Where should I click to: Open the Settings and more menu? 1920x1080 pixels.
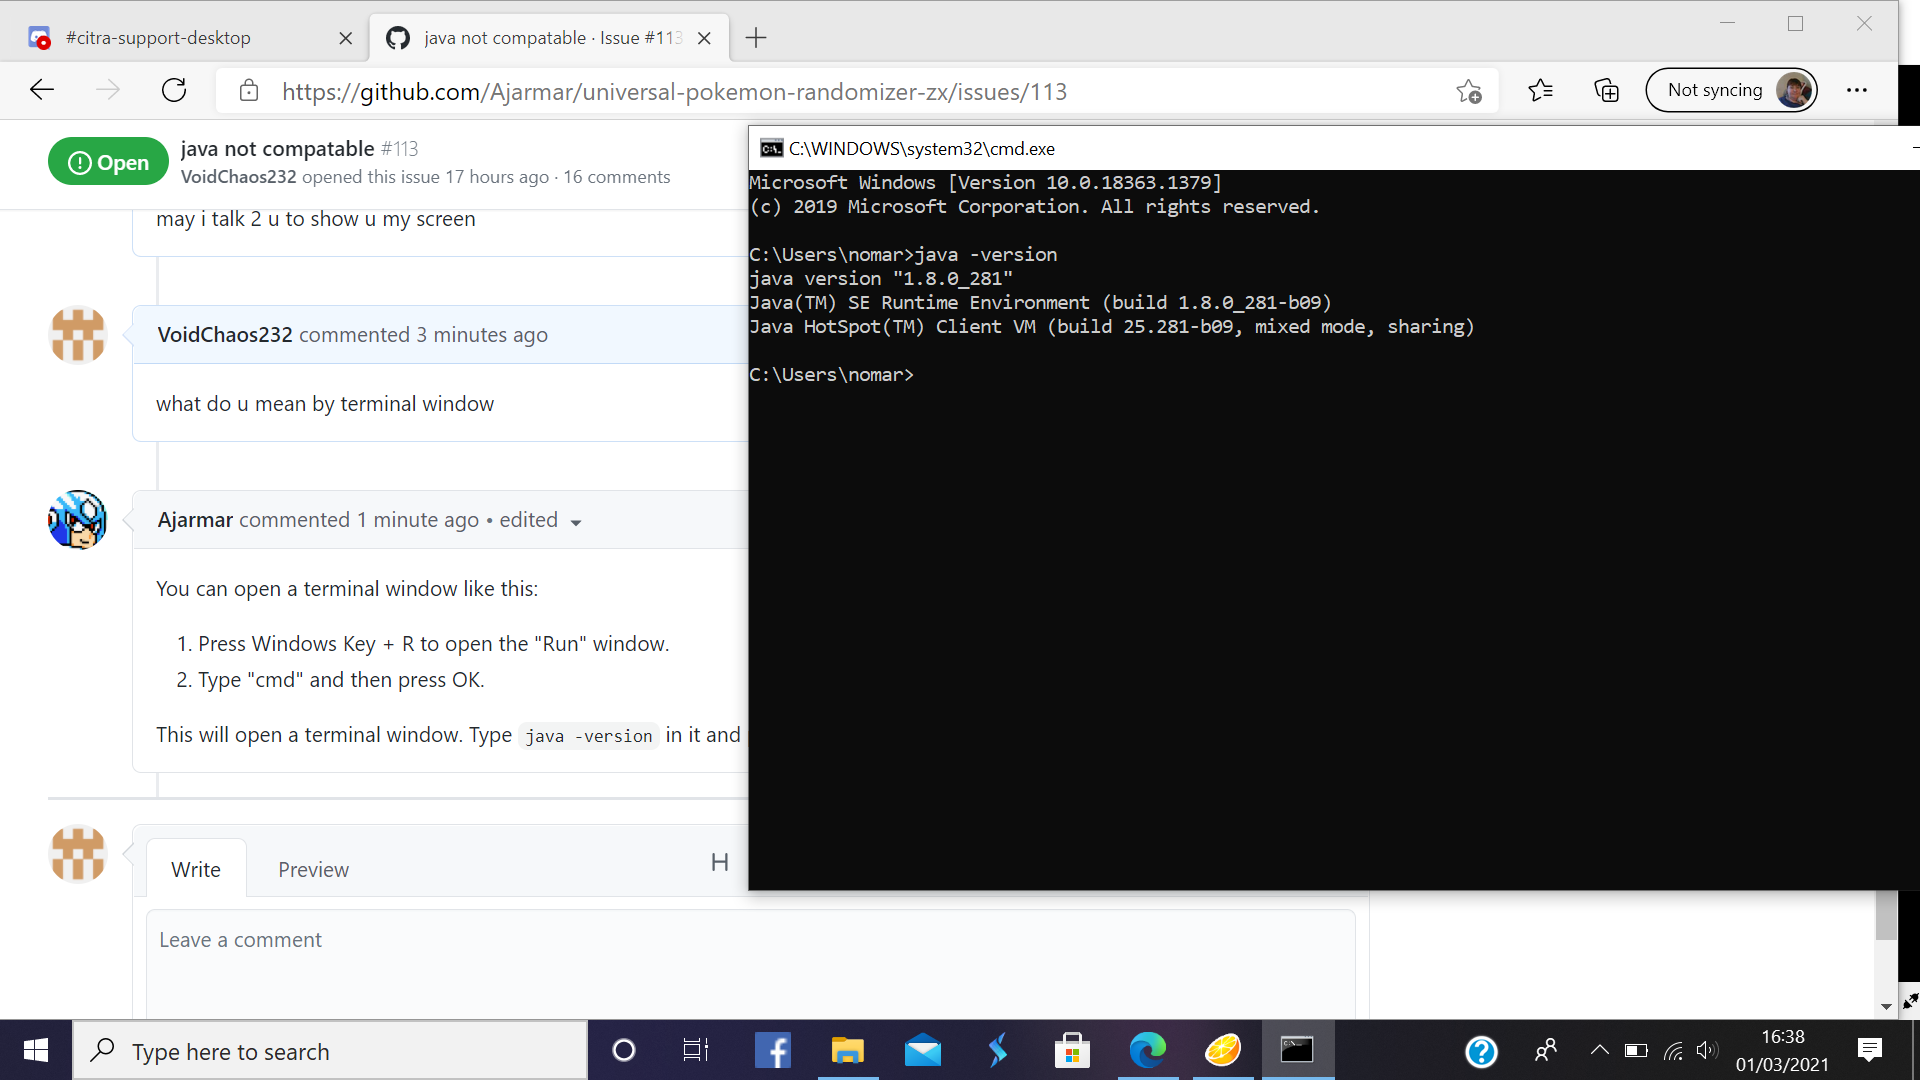click(1857, 90)
